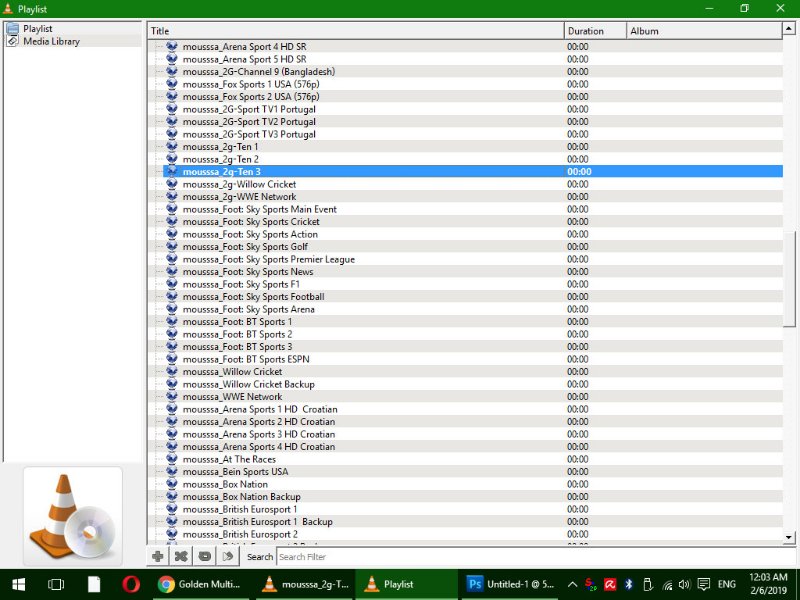Toggle the loop playlist button
The height and width of the screenshot is (600, 800).
205,556
